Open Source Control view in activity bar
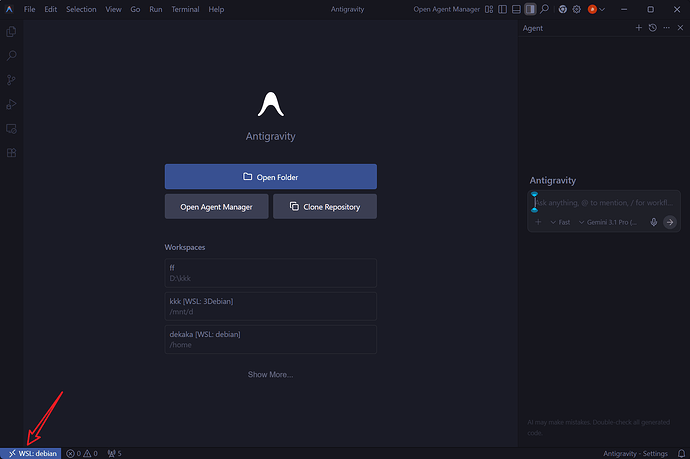The width and height of the screenshot is (690, 459). pos(11,80)
